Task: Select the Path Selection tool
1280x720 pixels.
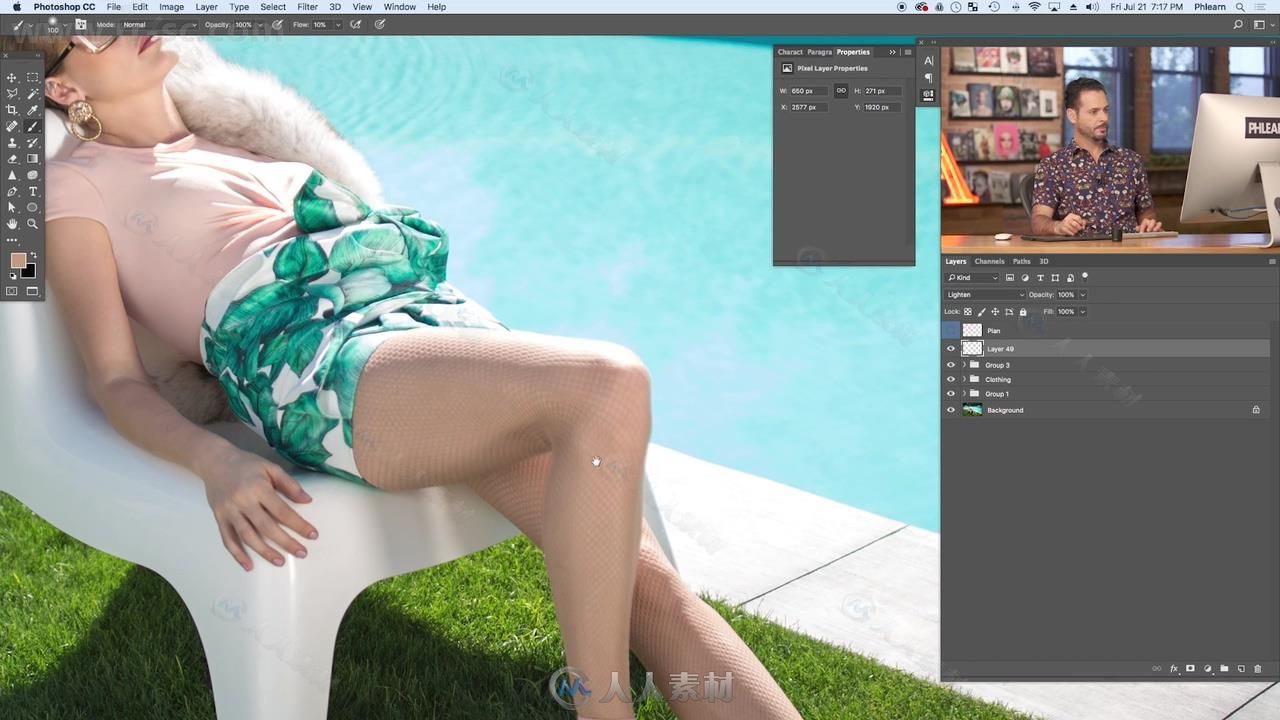Action: pyautogui.click(x=12, y=208)
